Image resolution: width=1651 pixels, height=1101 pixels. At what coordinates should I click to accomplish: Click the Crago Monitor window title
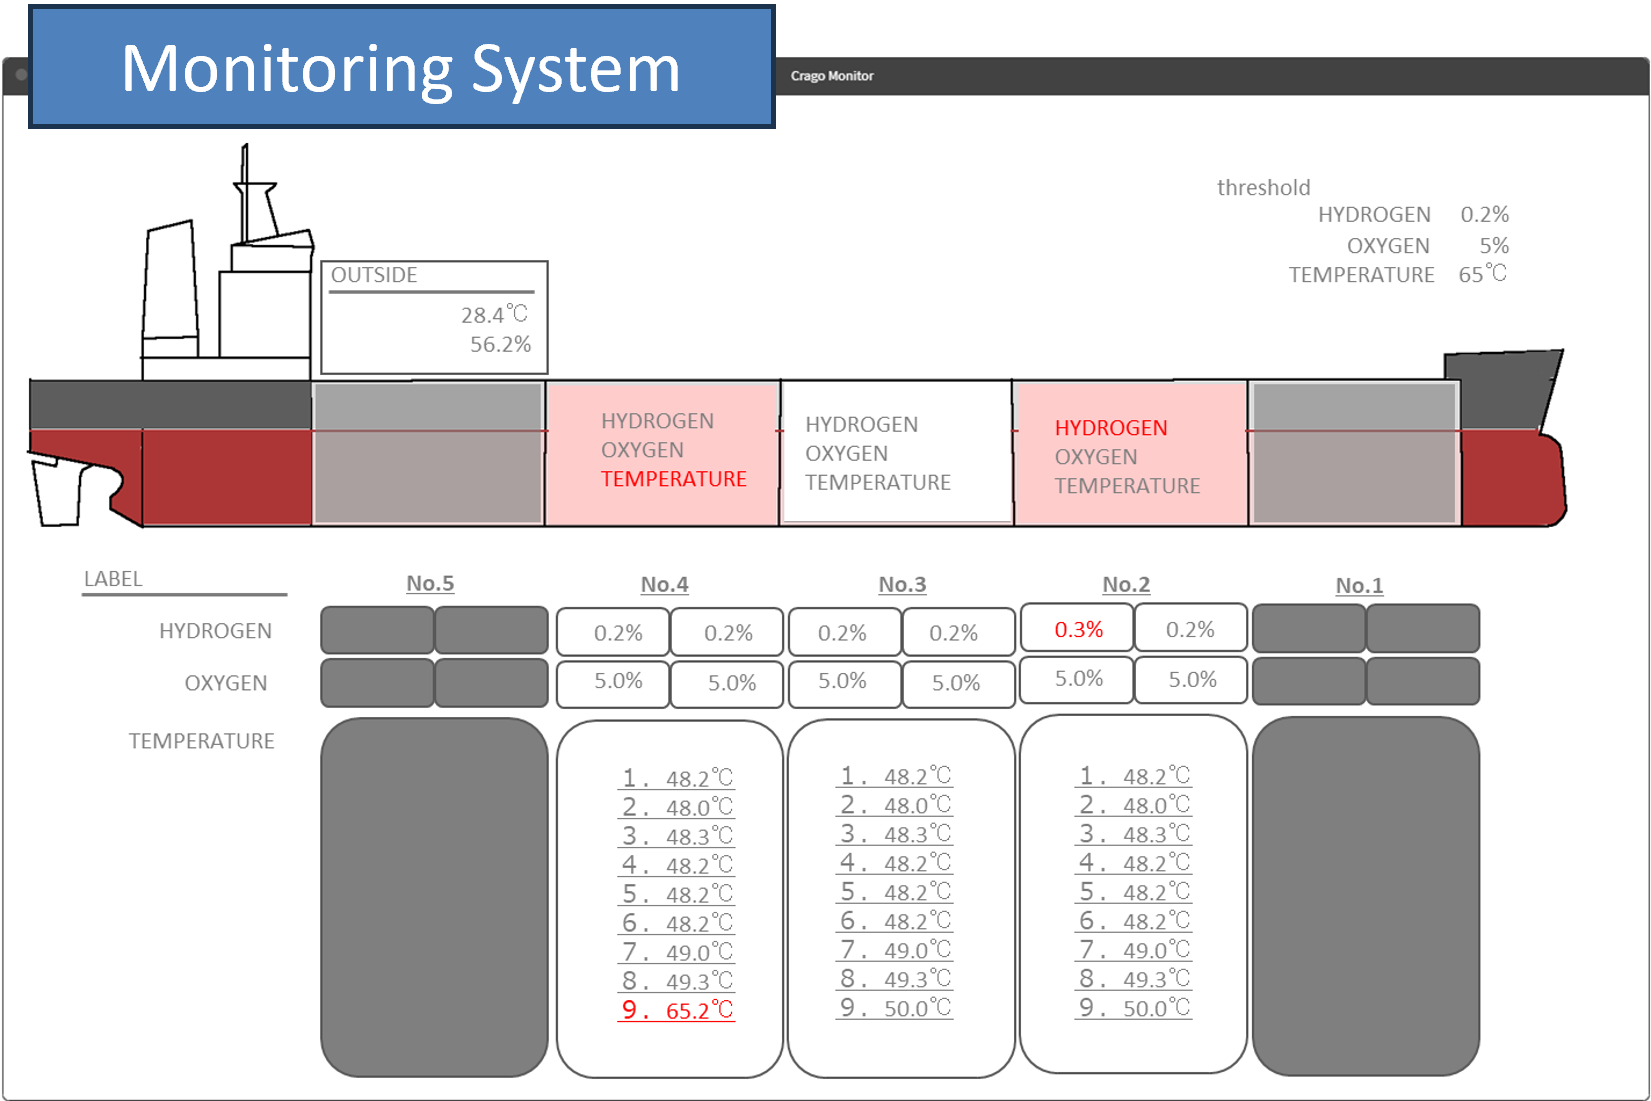(832, 76)
